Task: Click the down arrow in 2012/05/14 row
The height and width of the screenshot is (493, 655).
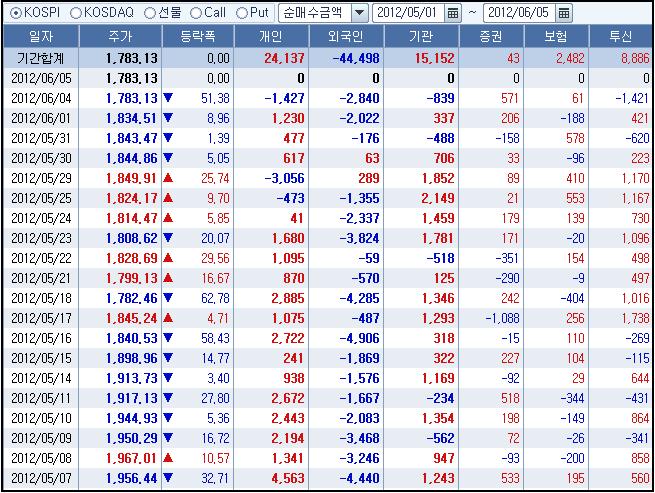Action: coord(168,378)
